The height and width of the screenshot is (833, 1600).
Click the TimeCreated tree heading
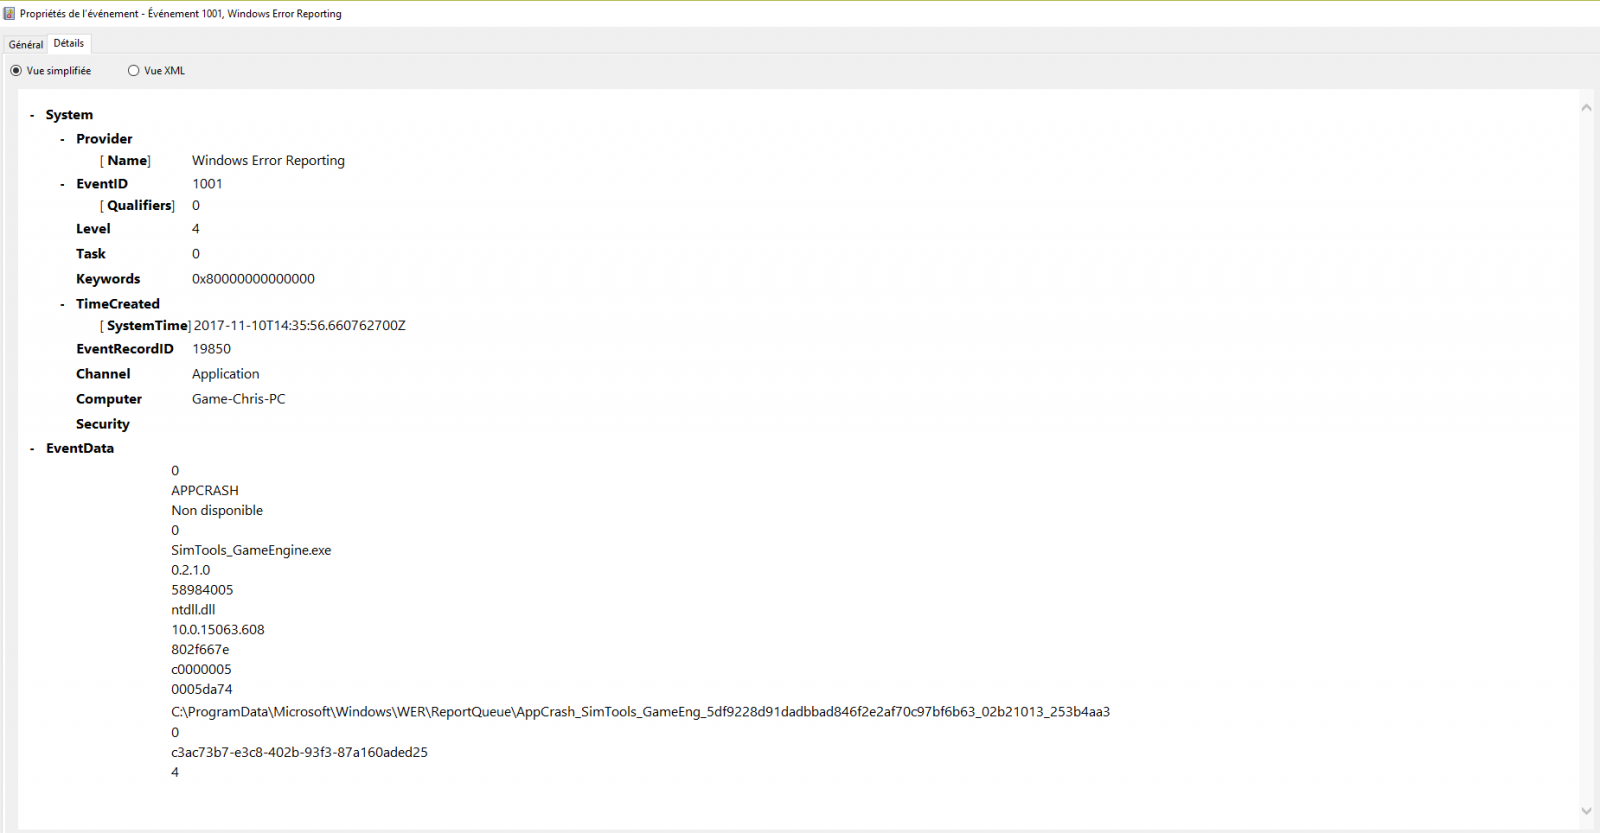[118, 304]
